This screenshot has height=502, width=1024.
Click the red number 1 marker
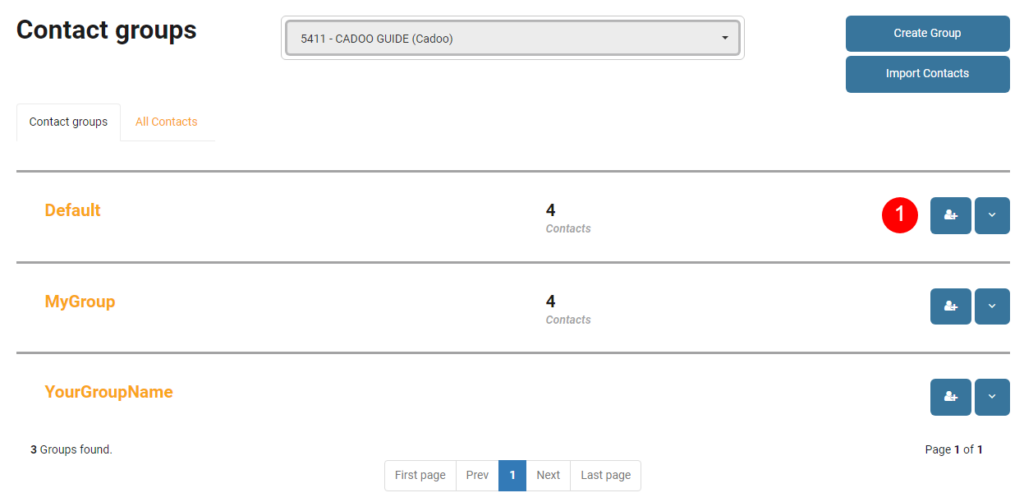900,214
